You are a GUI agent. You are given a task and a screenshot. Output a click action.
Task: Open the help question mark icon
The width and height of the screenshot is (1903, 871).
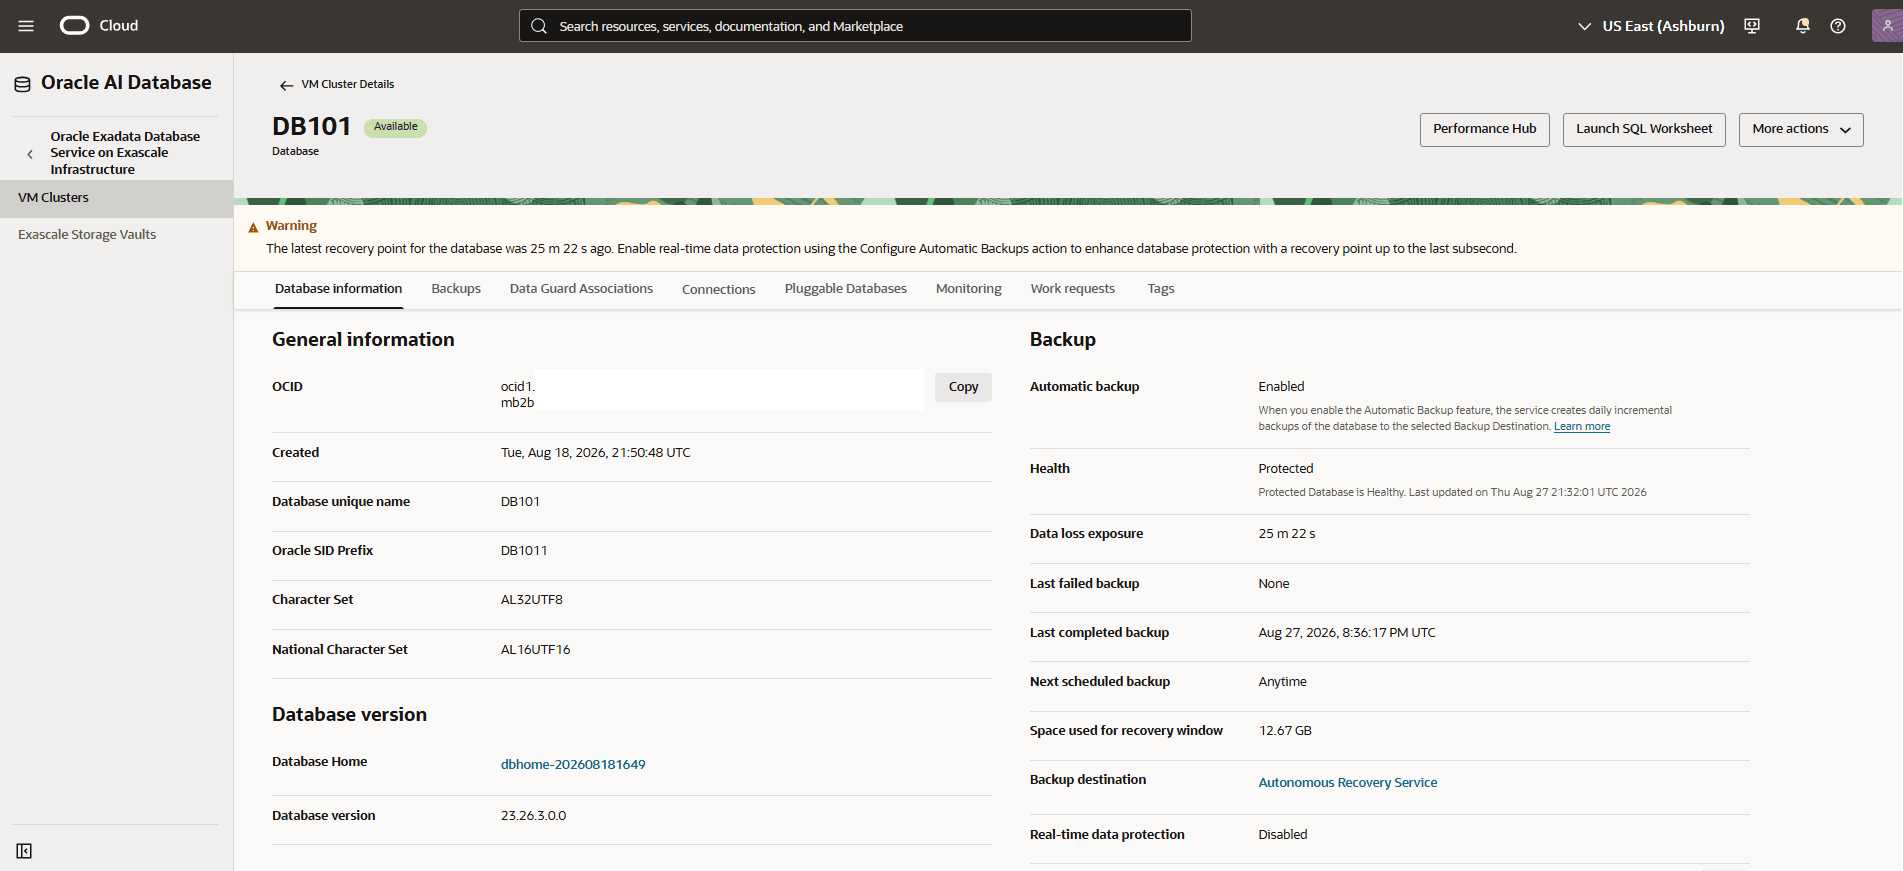1838,26
